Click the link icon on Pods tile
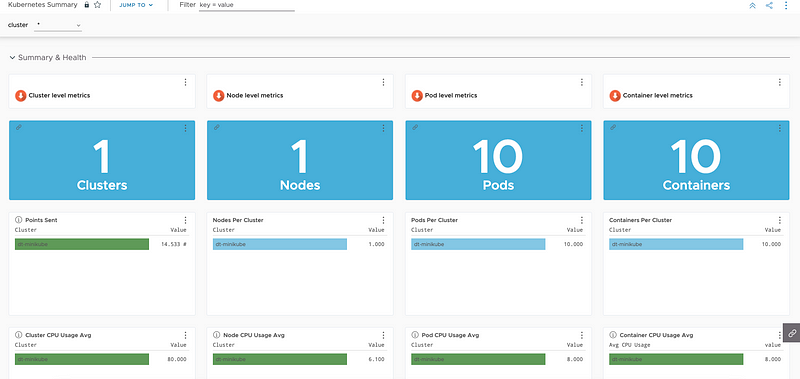Image resolution: width=800 pixels, height=379 pixels. pos(415,127)
